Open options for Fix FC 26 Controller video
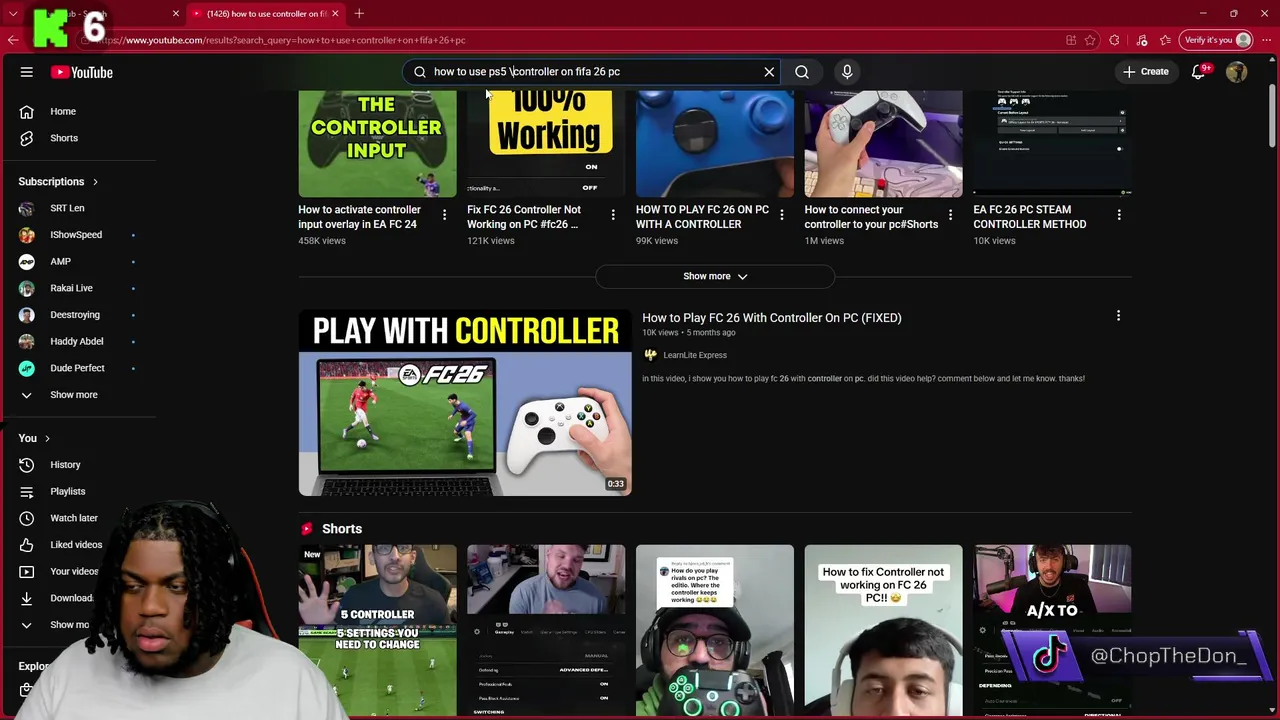The height and width of the screenshot is (720, 1280). pyautogui.click(x=613, y=214)
